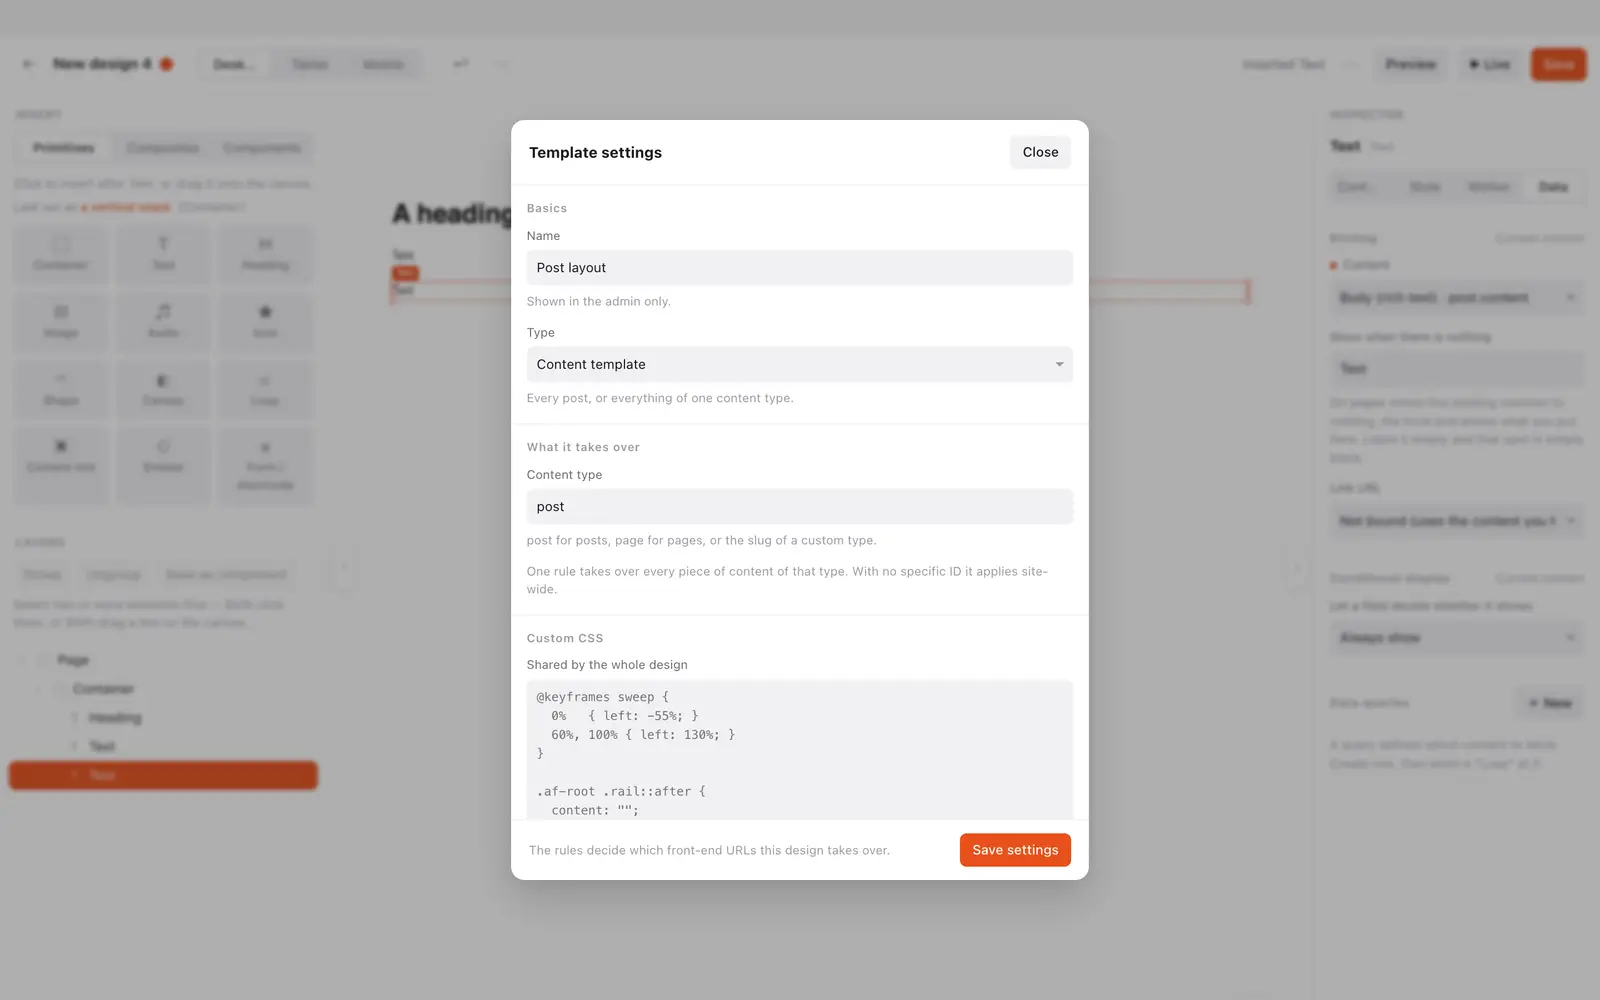Click the back arrow beside New design 4
Screen dimensions: 1600x1000
click(28, 64)
